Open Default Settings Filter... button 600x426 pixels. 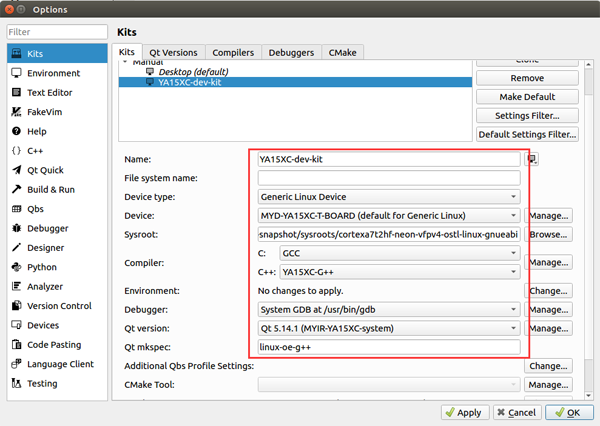click(x=527, y=134)
